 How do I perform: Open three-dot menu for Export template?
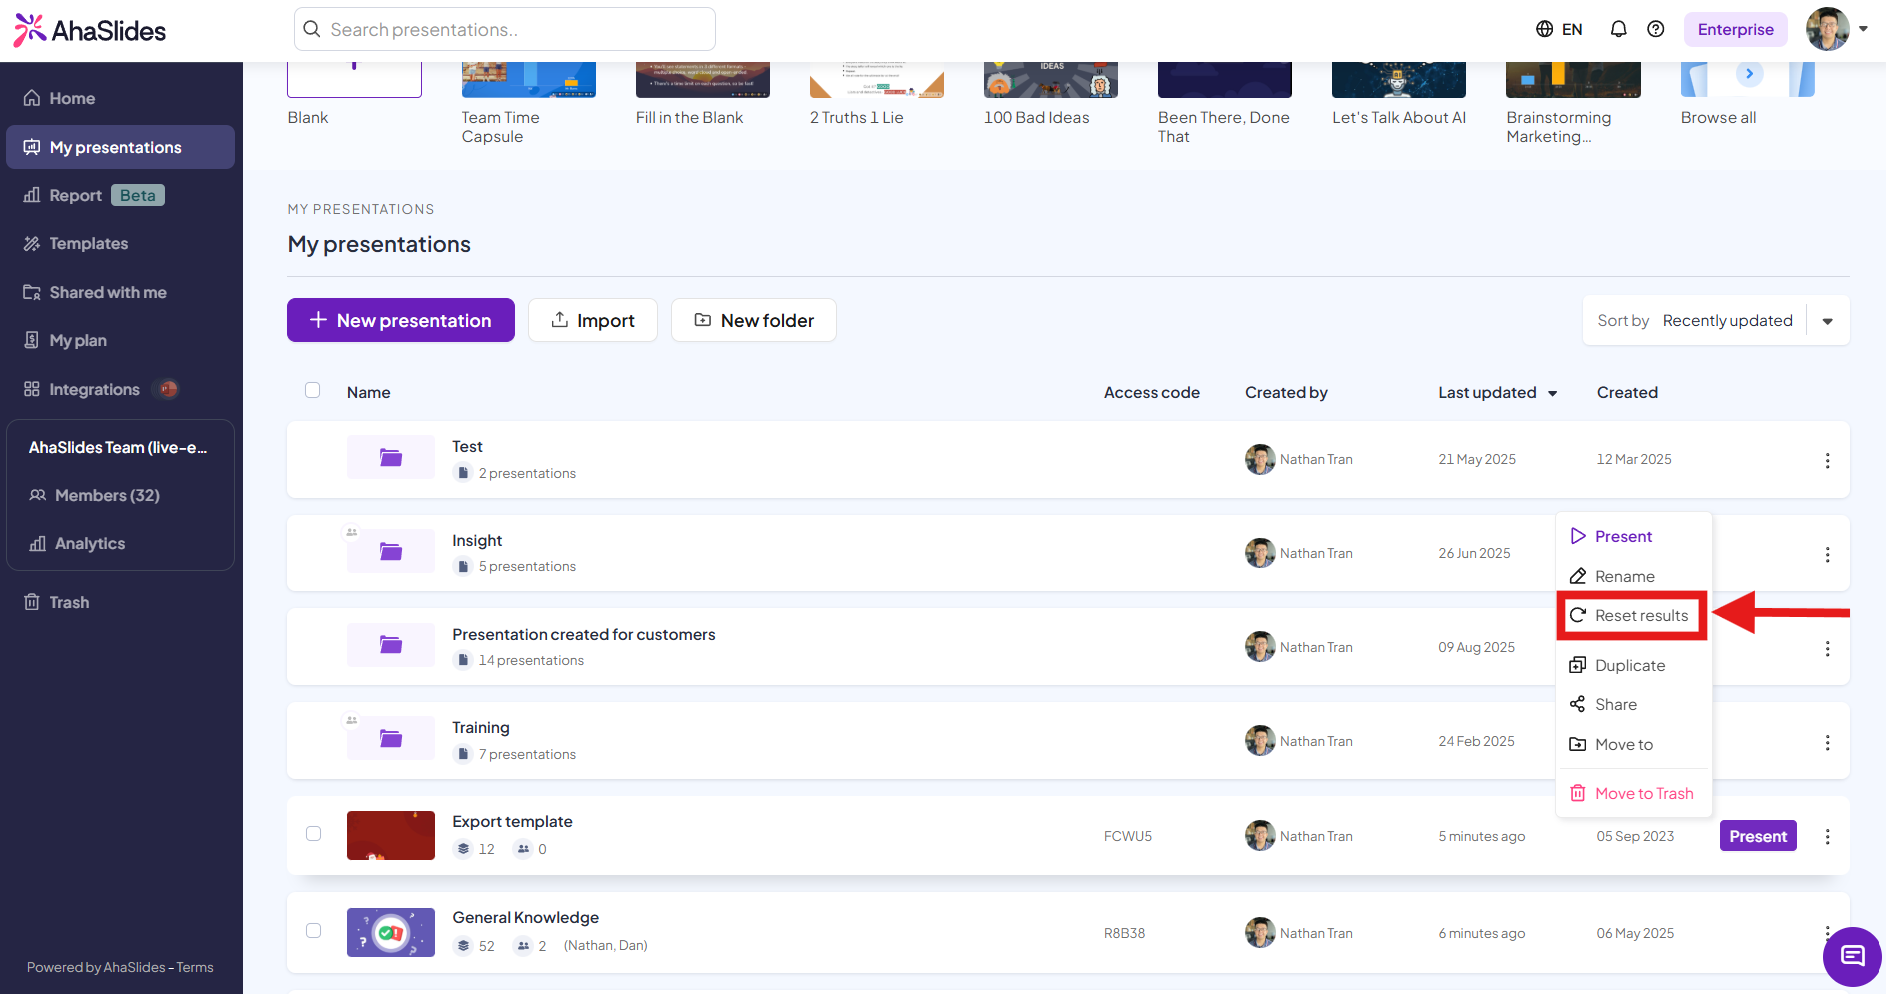[x=1827, y=837]
